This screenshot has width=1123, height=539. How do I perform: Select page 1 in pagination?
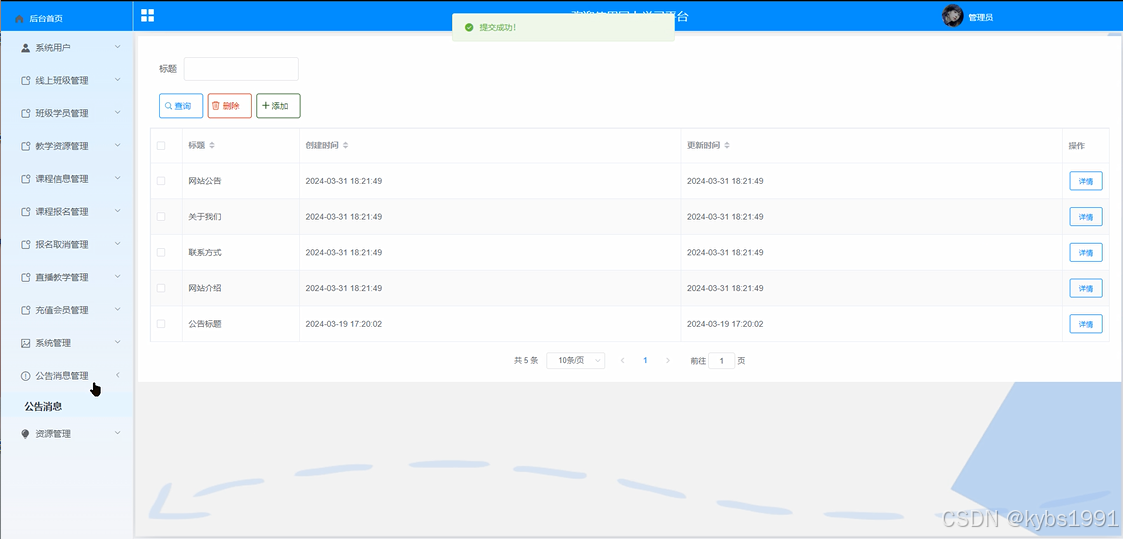coord(645,361)
